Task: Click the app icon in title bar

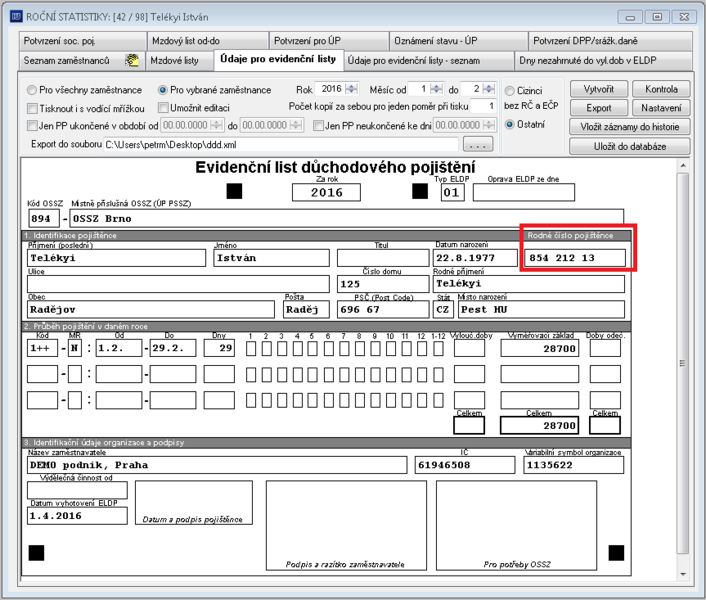Action: pyautogui.click(x=16, y=17)
